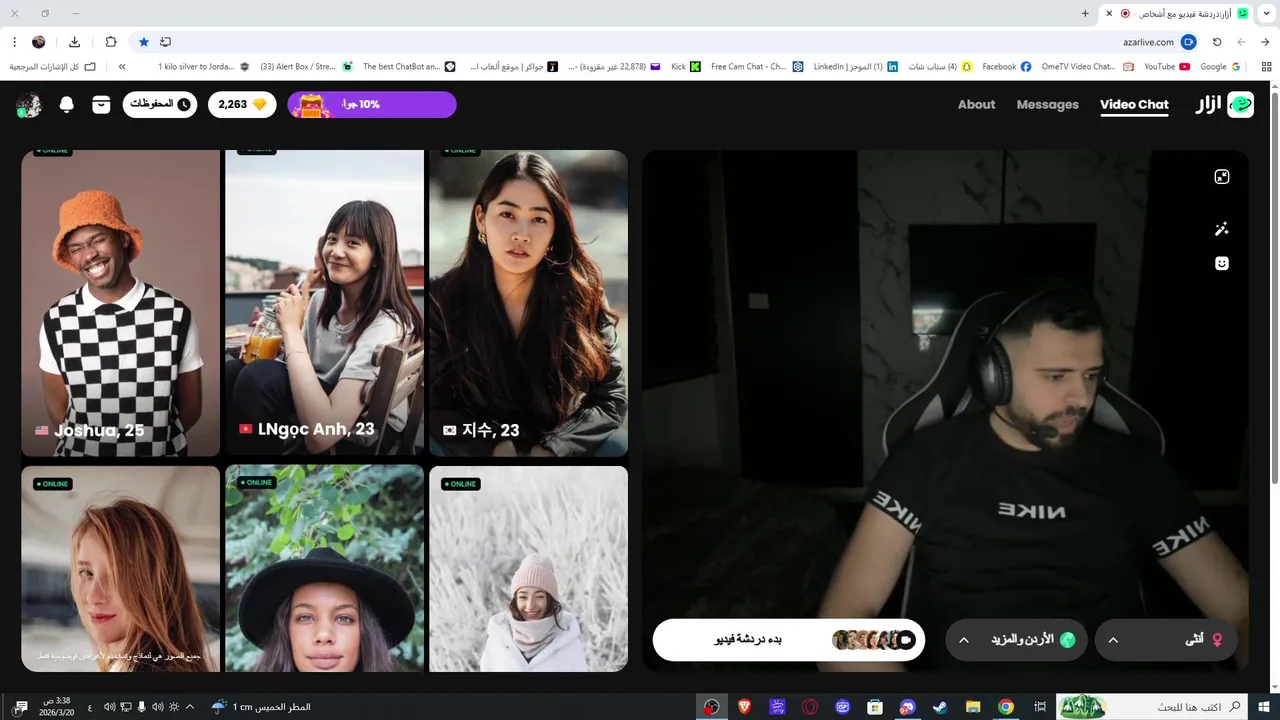Open a new browser tab
The height and width of the screenshot is (720, 1280).
1085,13
